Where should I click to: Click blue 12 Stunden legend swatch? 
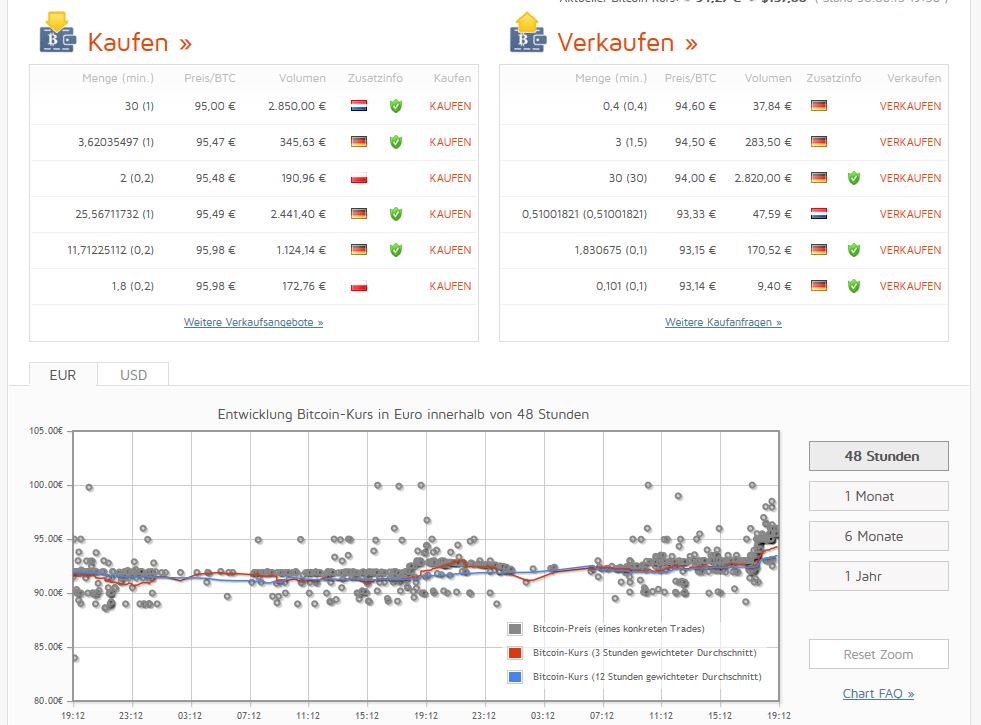(516, 677)
